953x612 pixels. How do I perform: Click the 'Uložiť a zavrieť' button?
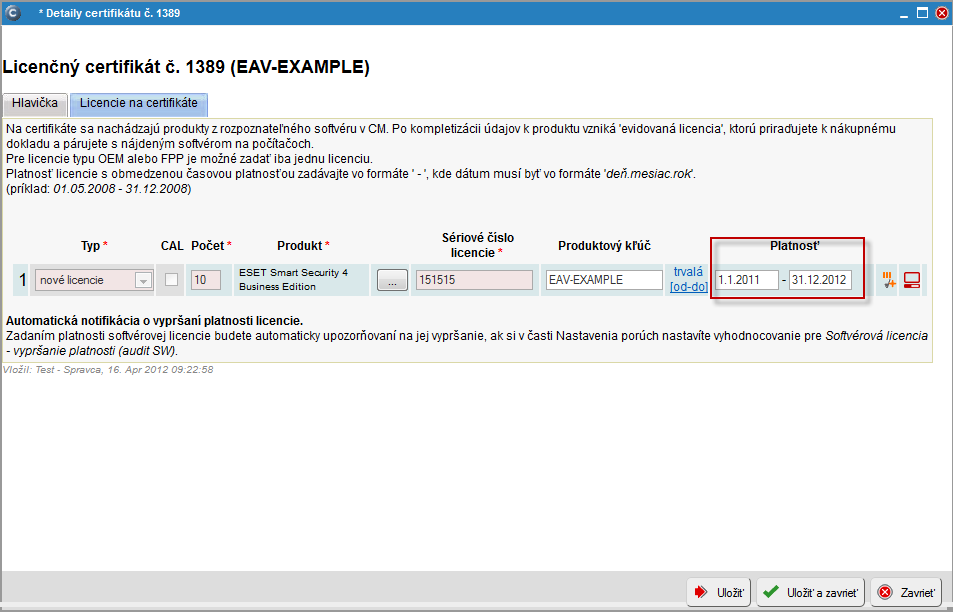810,592
